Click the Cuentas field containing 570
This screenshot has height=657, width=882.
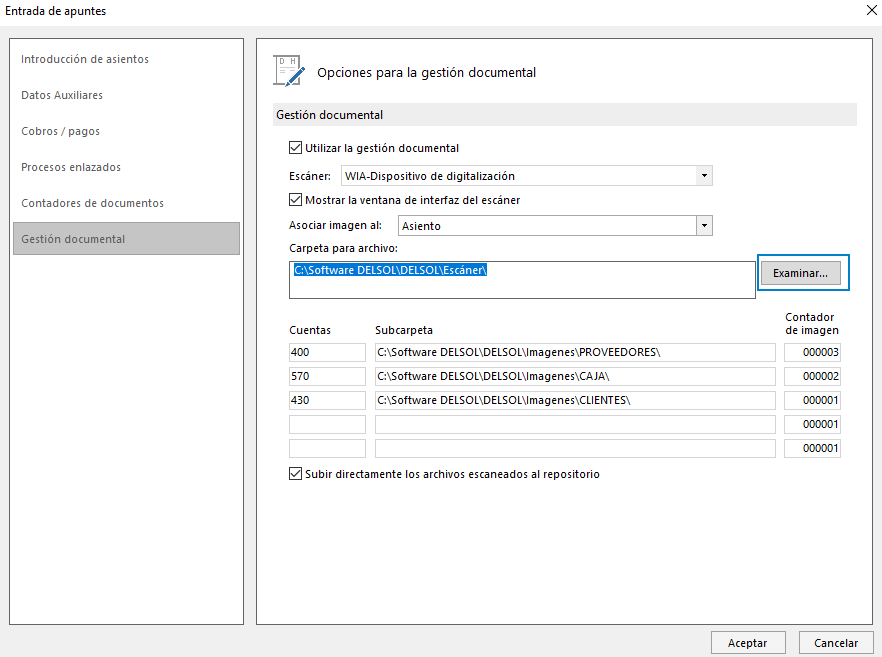[327, 376]
